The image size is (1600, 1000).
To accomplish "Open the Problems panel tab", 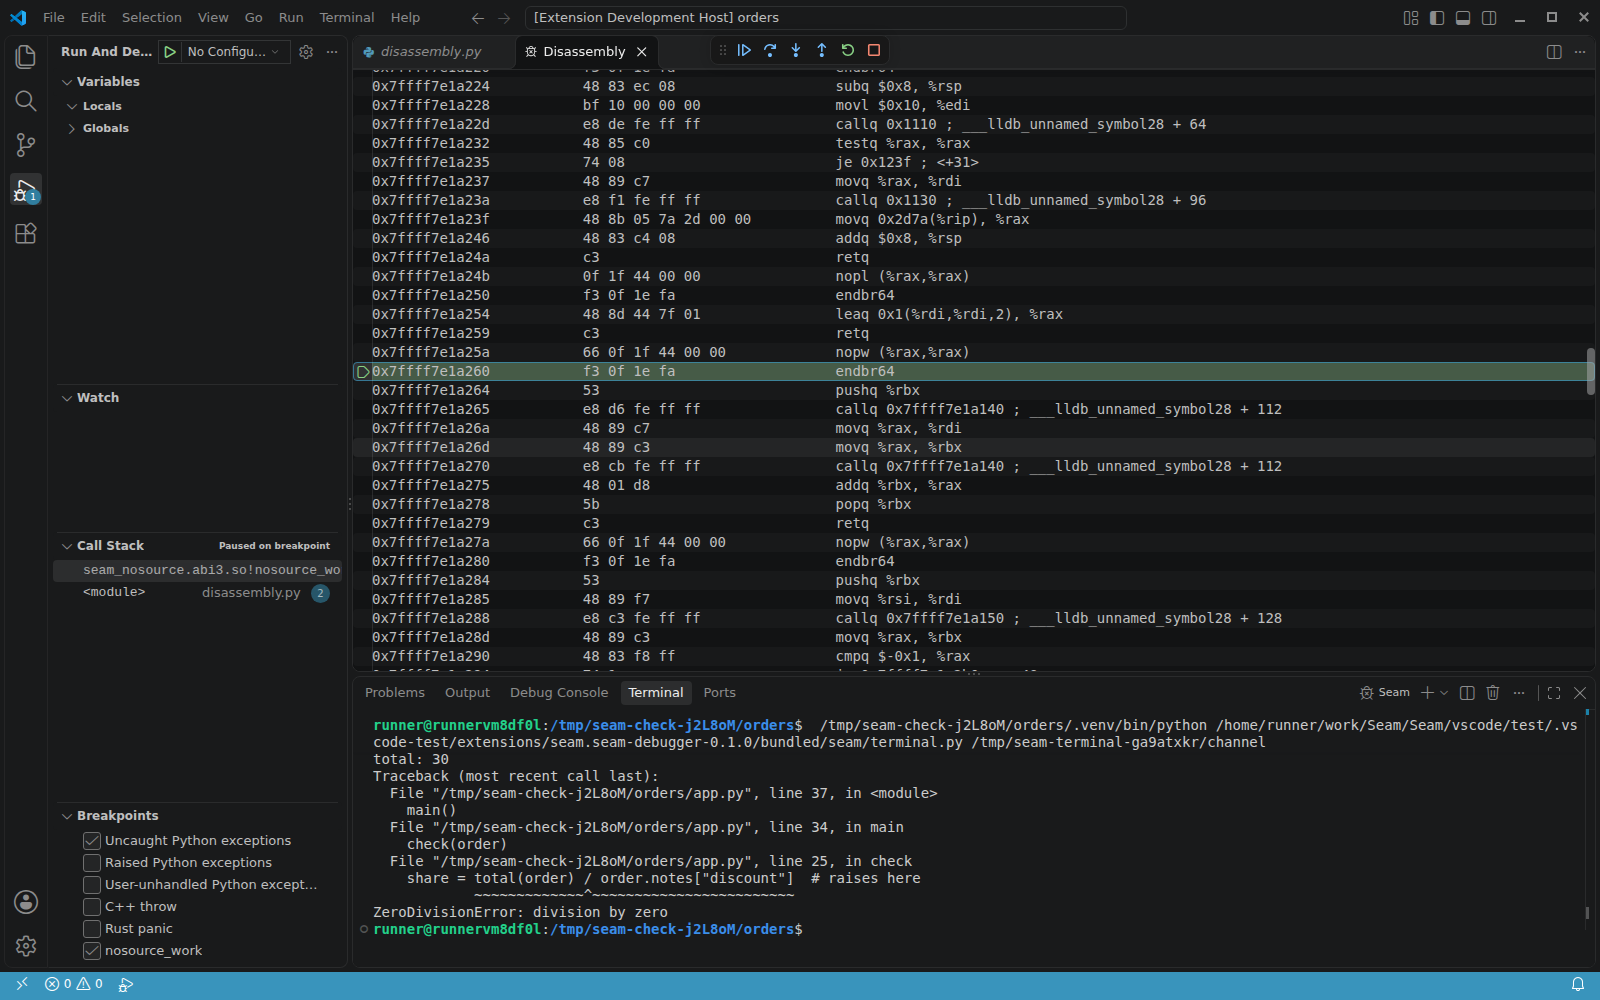I will [395, 692].
